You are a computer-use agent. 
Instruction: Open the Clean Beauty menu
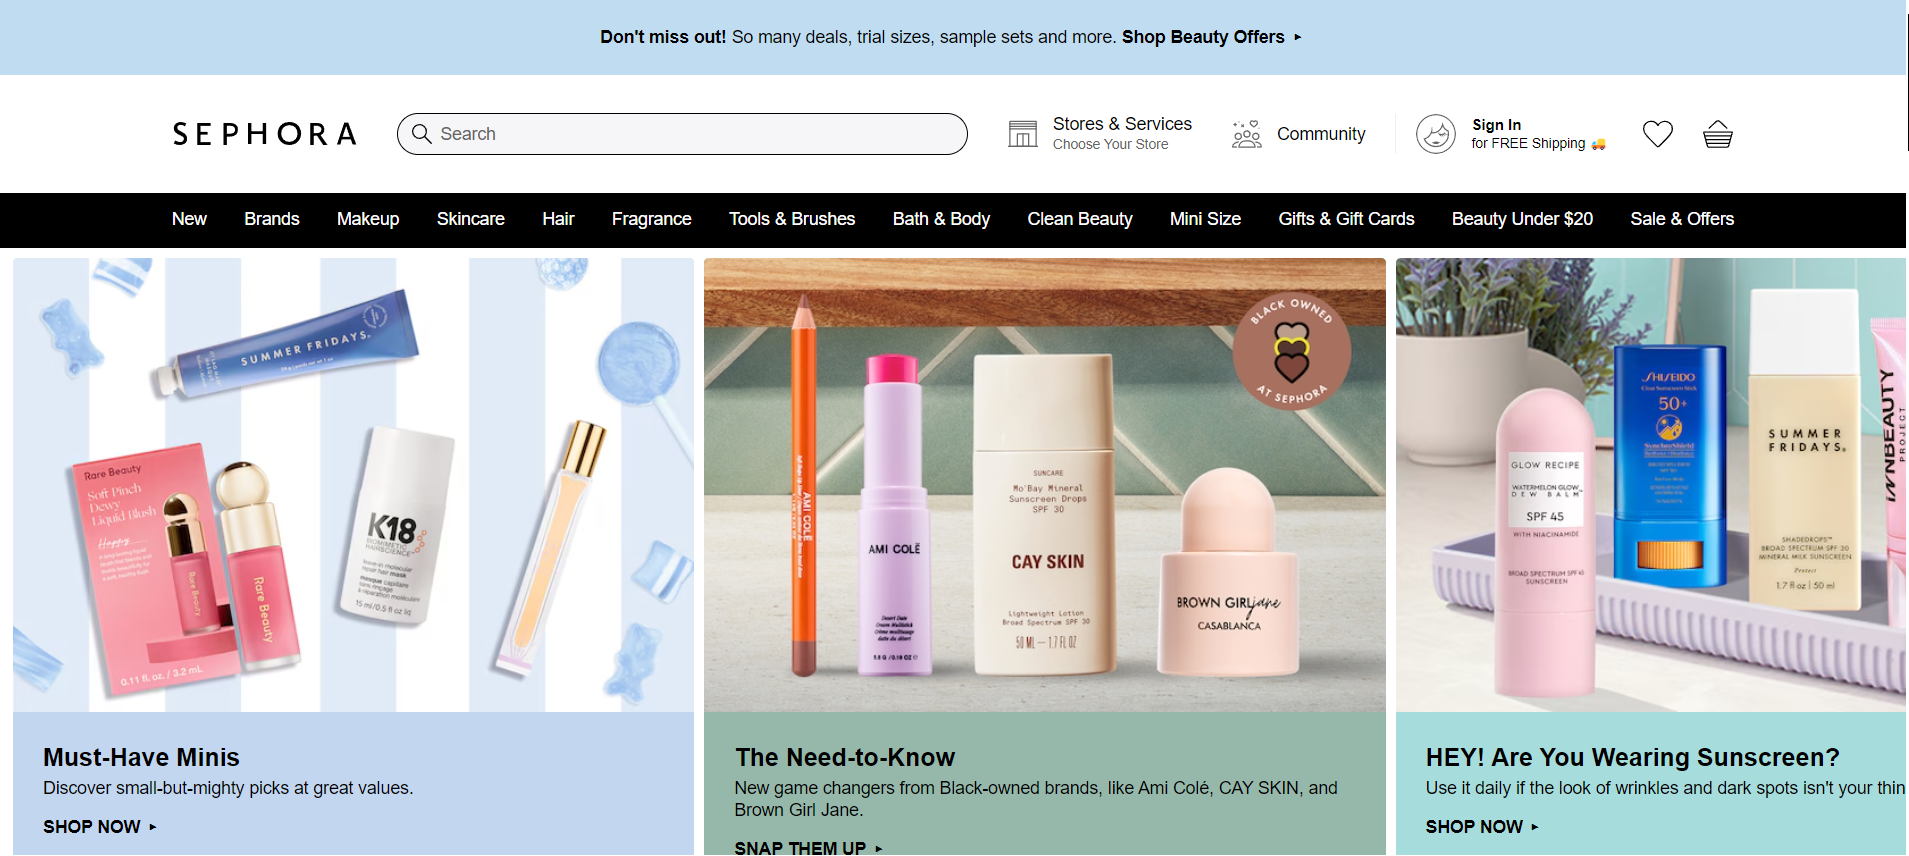pyautogui.click(x=1080, y=219)
